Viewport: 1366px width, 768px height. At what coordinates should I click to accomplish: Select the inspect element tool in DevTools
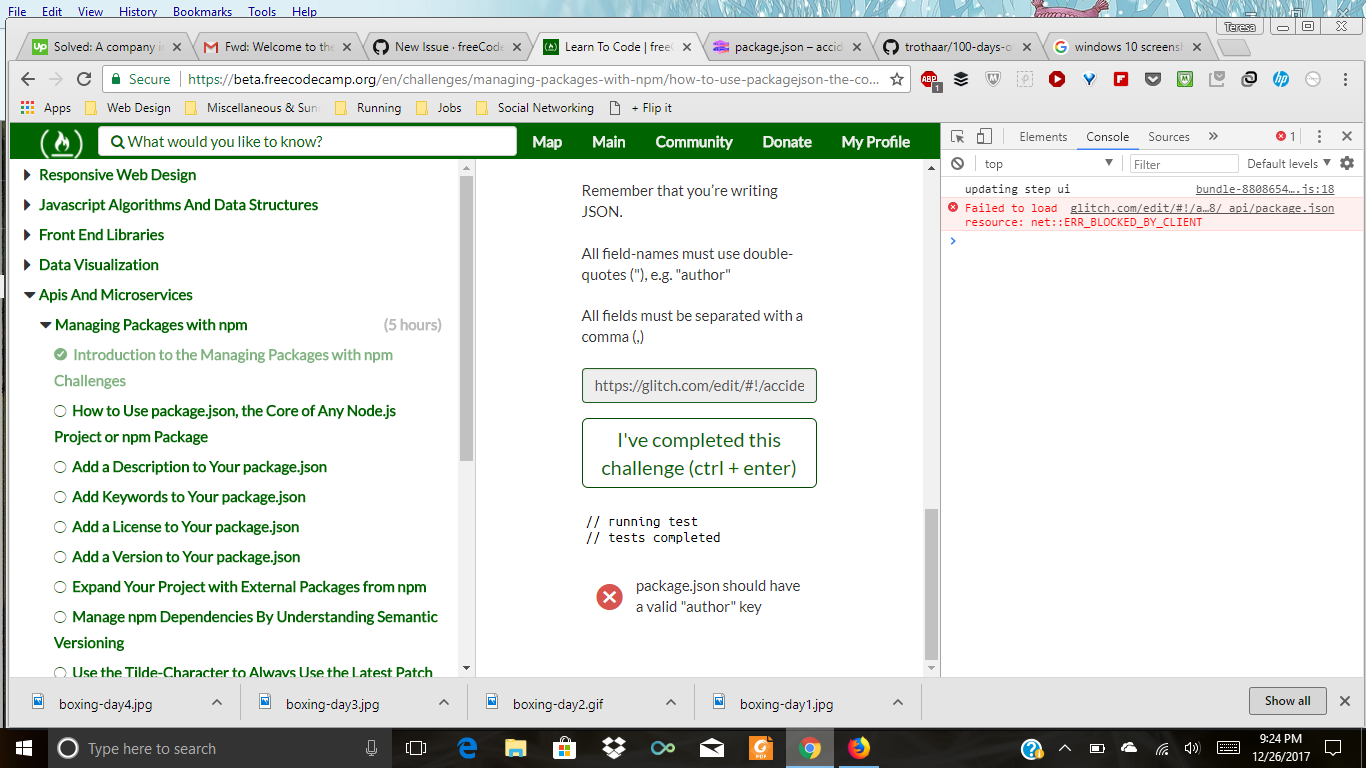(957, 136)
